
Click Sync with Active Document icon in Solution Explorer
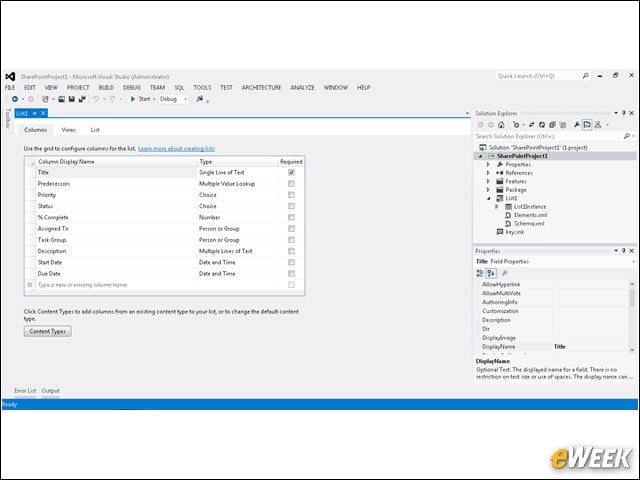pos(531,125)
